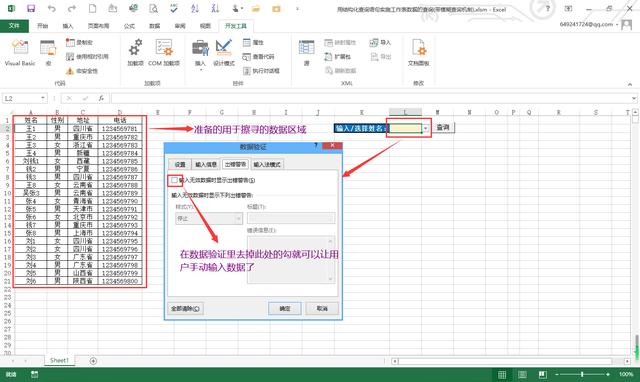Image resolution: width=640 pixels, height=382 pixels.
Task: Sort descending from quick access toolbar
Action: [x=215, y=9]
